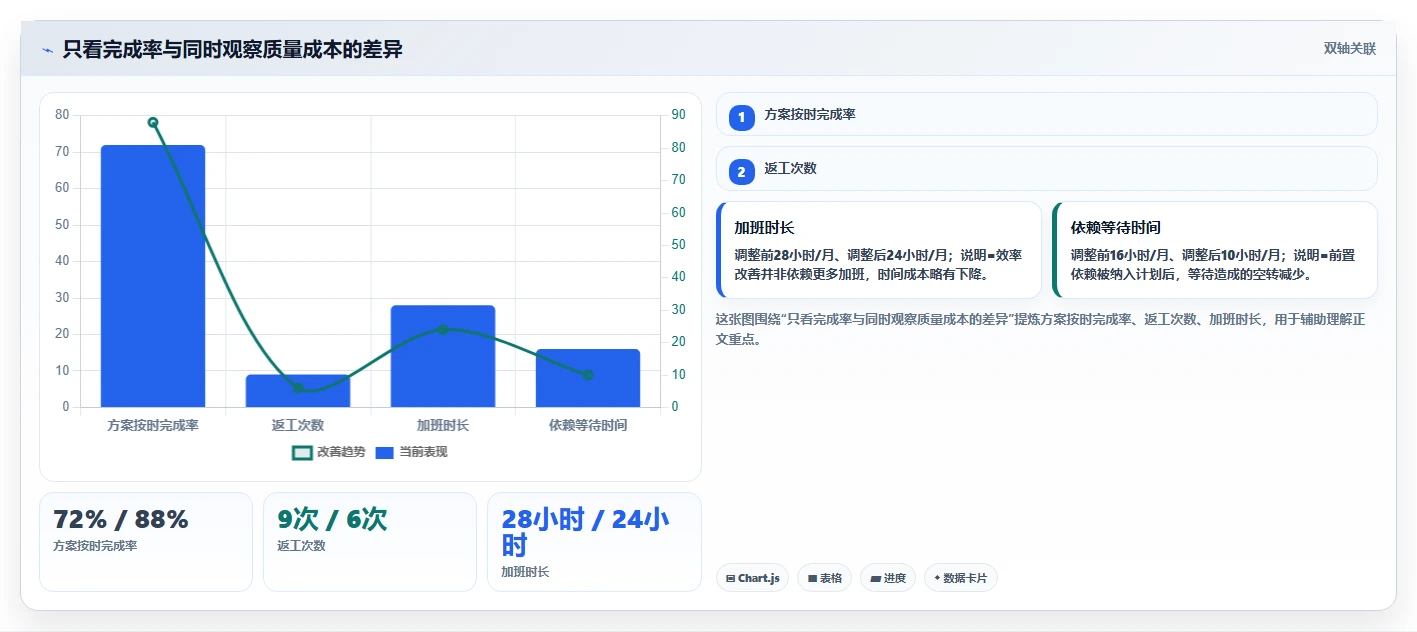Click the 双轴关联 label
The height and width of the screenshot is (632, 1417).
click(1350, 49)
